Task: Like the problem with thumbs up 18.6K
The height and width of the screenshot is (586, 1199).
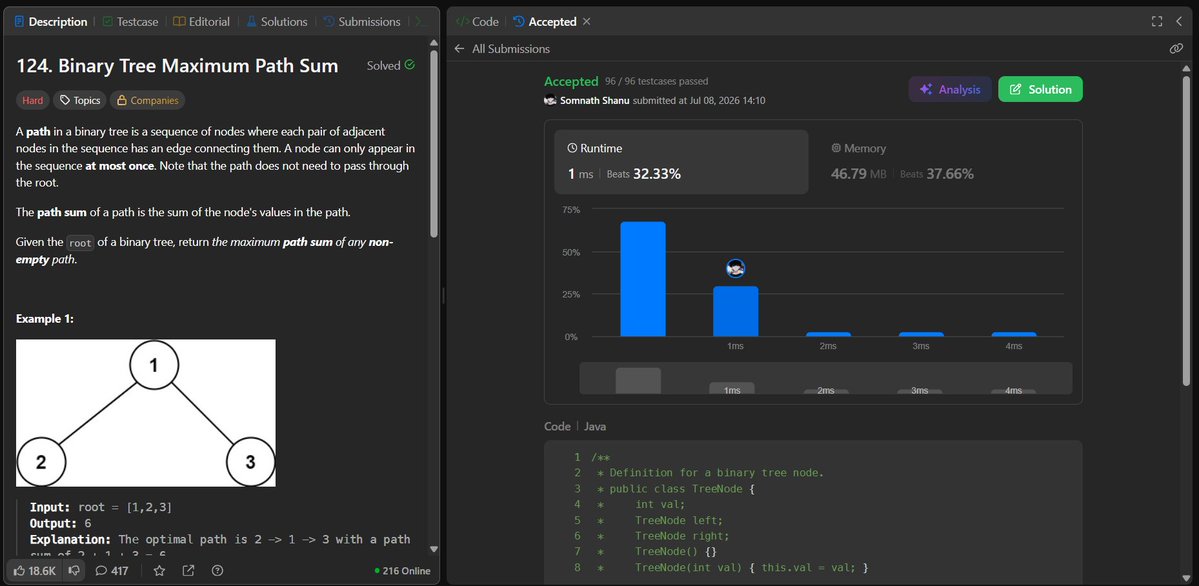Action: 34,571
